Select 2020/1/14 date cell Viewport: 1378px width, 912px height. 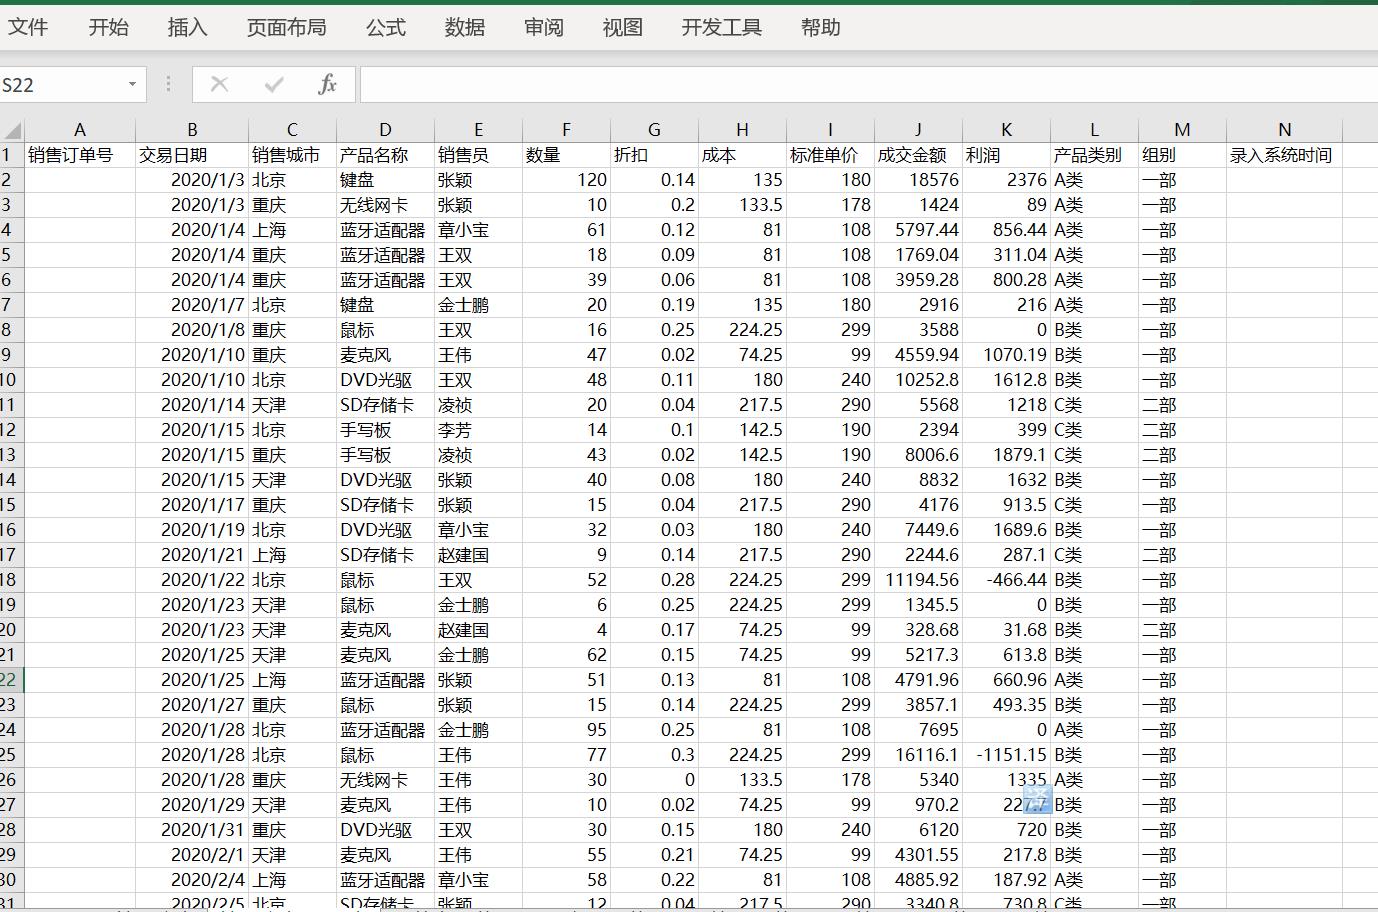[x=192, y=405]
